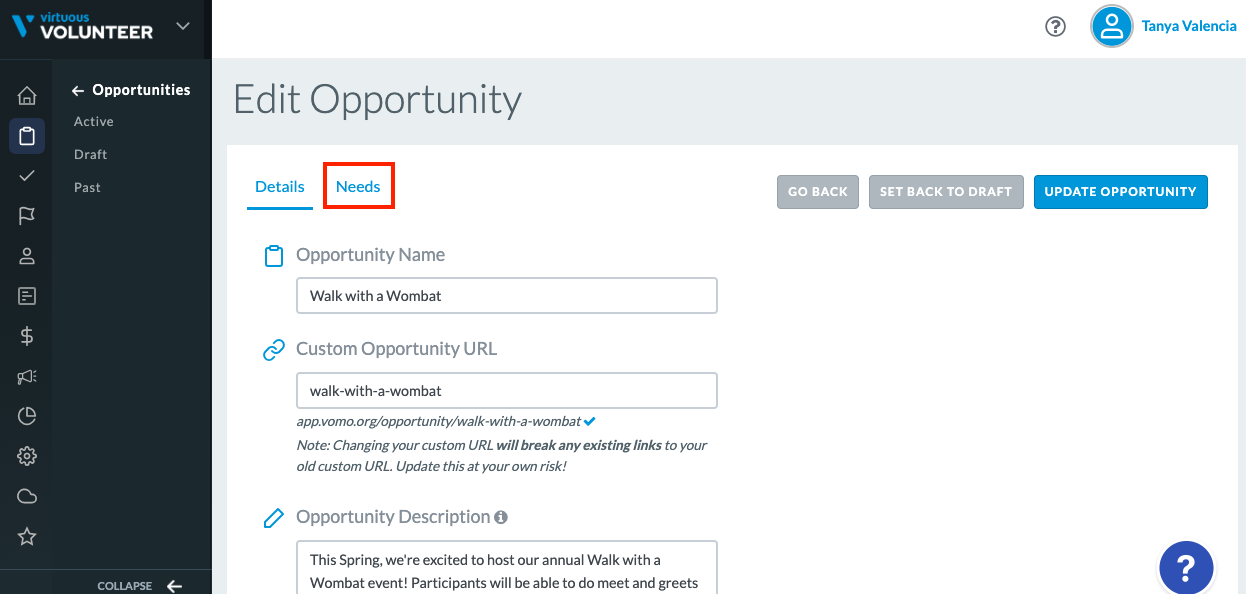Click the UPDATE OPPORTUNITY button
This screenshot has height=594, width=1246.
pyautogui.click(x=1120, y=192)
